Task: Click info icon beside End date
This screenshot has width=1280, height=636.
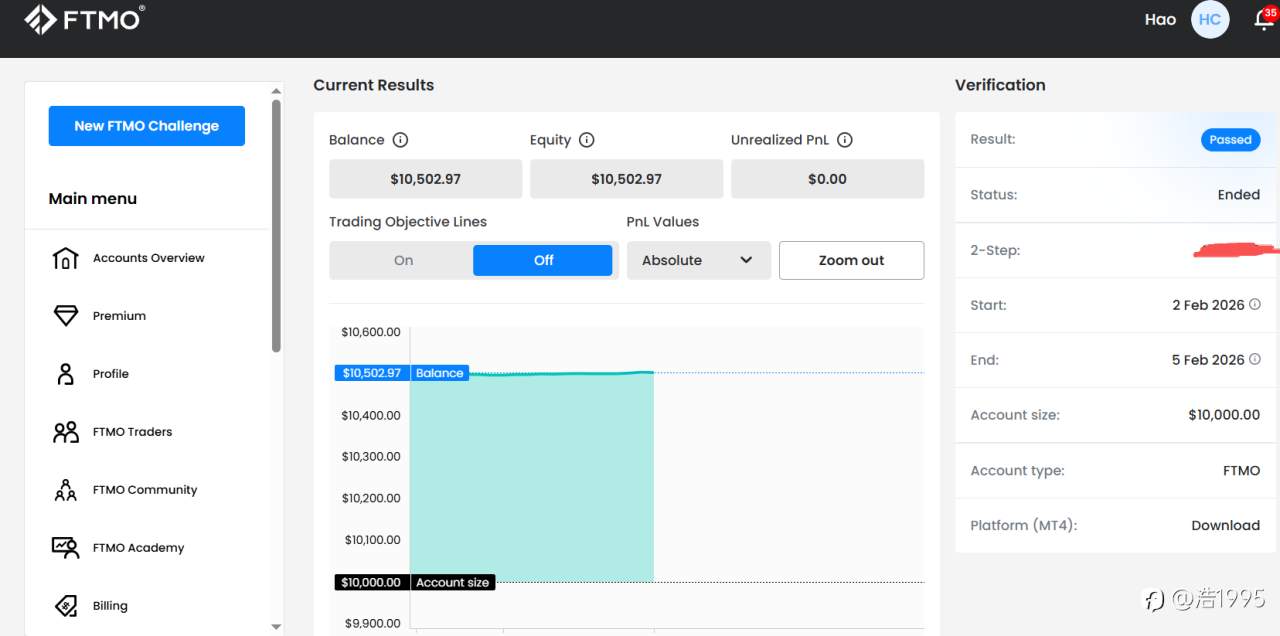Action: coord(1255,359)
